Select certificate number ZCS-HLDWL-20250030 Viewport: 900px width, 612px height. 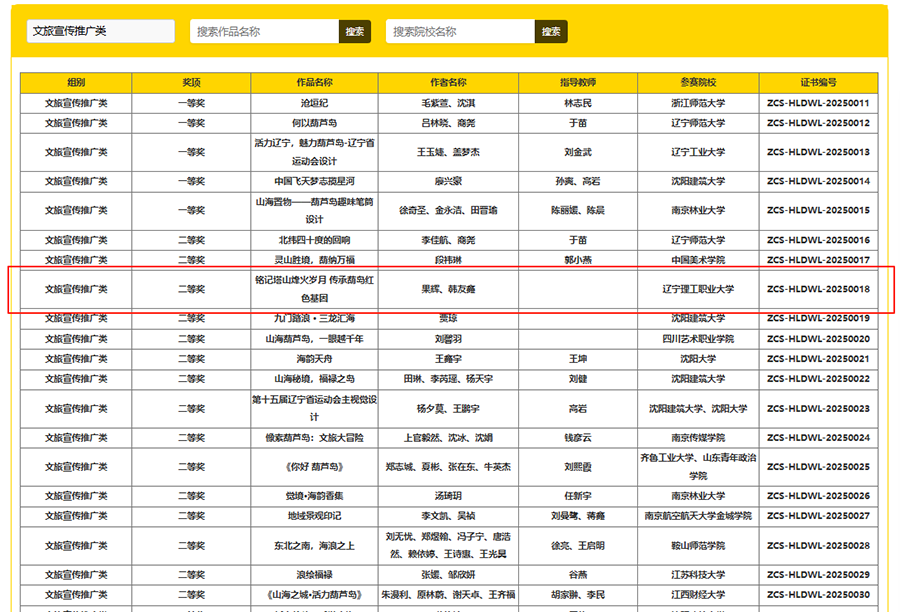818,594
